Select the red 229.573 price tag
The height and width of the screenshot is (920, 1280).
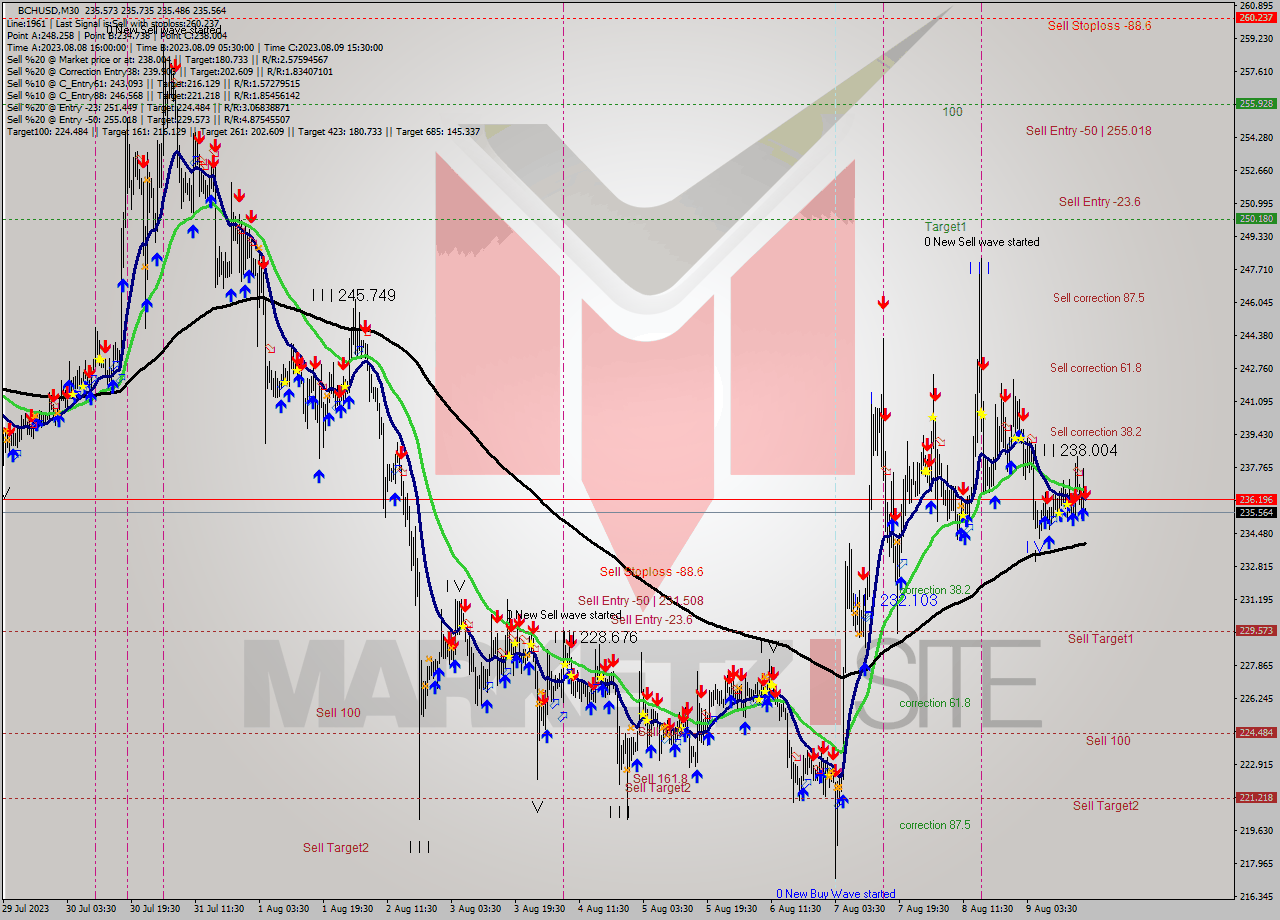click(1255, 630)
